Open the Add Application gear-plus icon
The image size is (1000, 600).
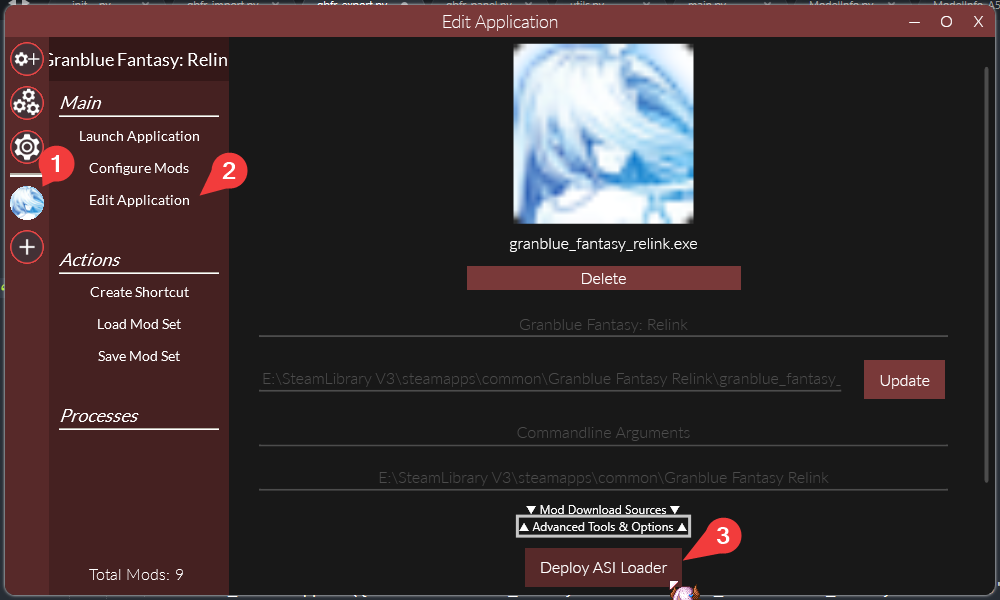point(27,59)
